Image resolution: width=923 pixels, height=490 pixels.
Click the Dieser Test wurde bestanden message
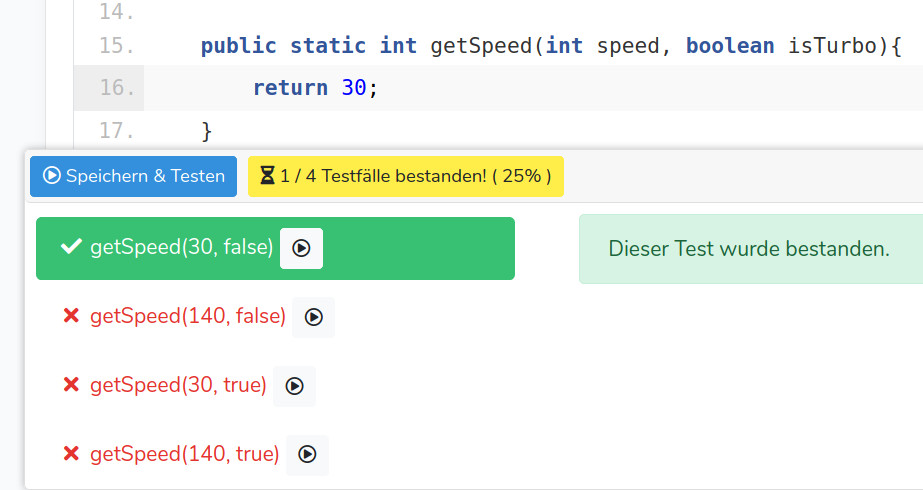[749, 249]
